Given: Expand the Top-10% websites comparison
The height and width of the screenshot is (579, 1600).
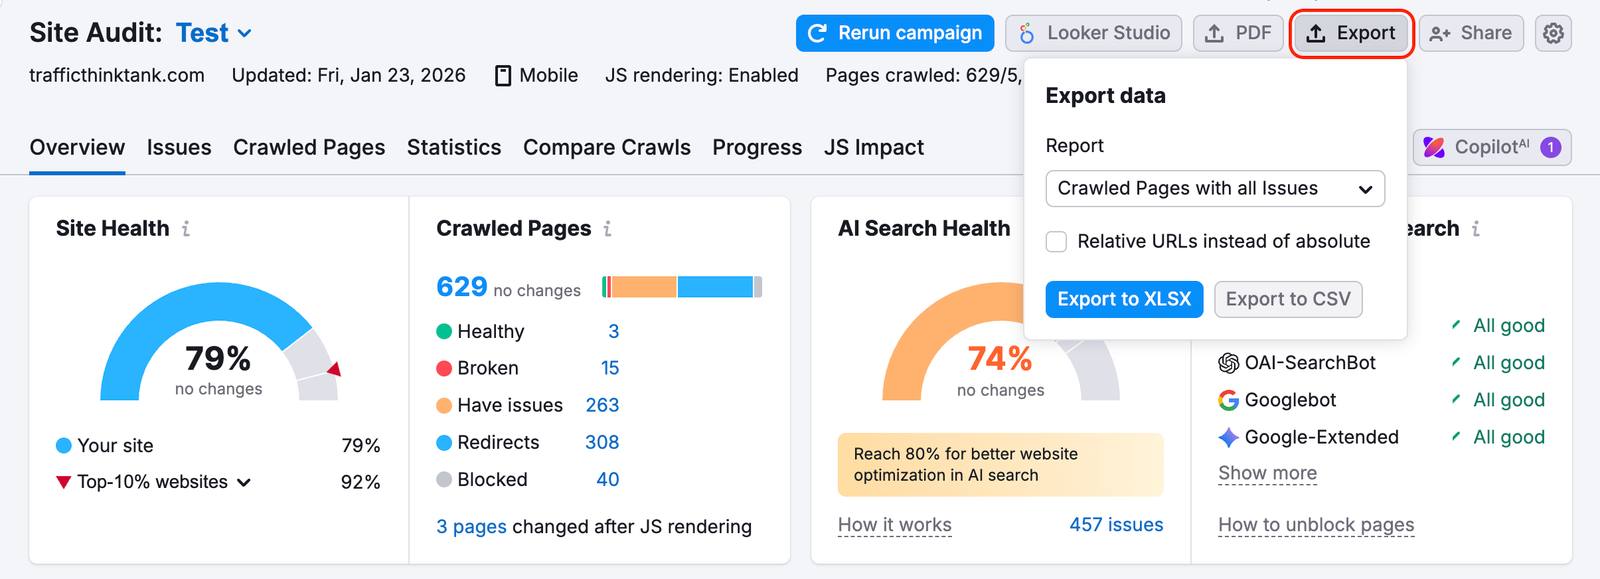Looking at the screenshot, I should coord(244,481).
